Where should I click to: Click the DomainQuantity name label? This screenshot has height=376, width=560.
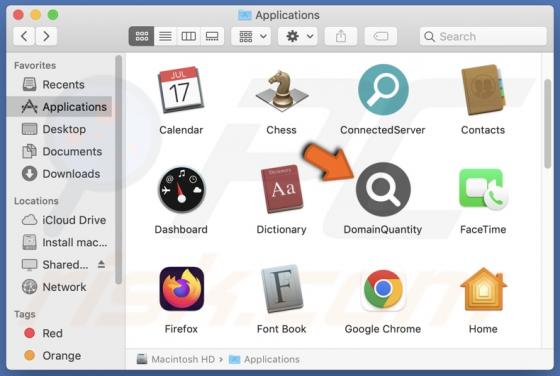[383, 230]
